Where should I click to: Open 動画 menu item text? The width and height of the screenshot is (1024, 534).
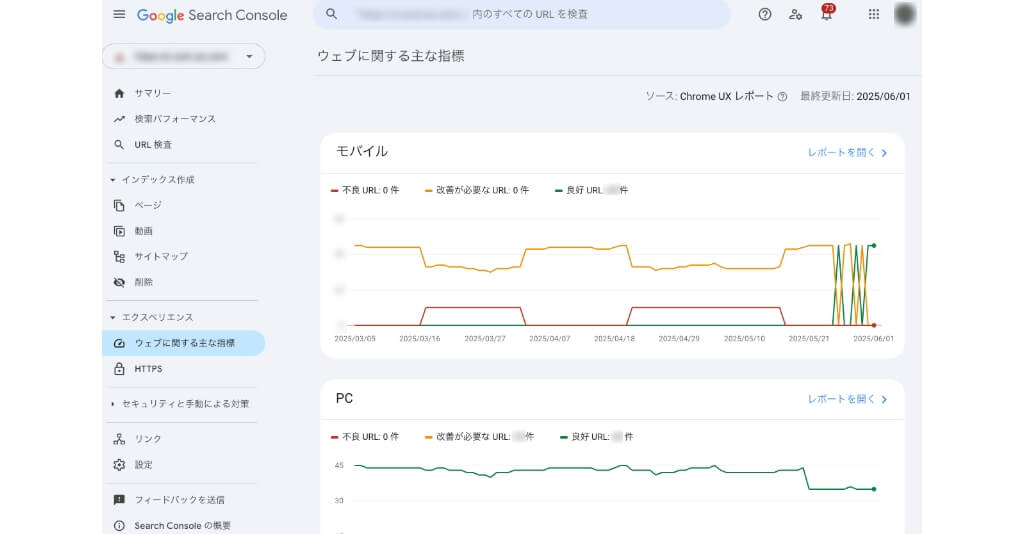(x=144, y=231)
